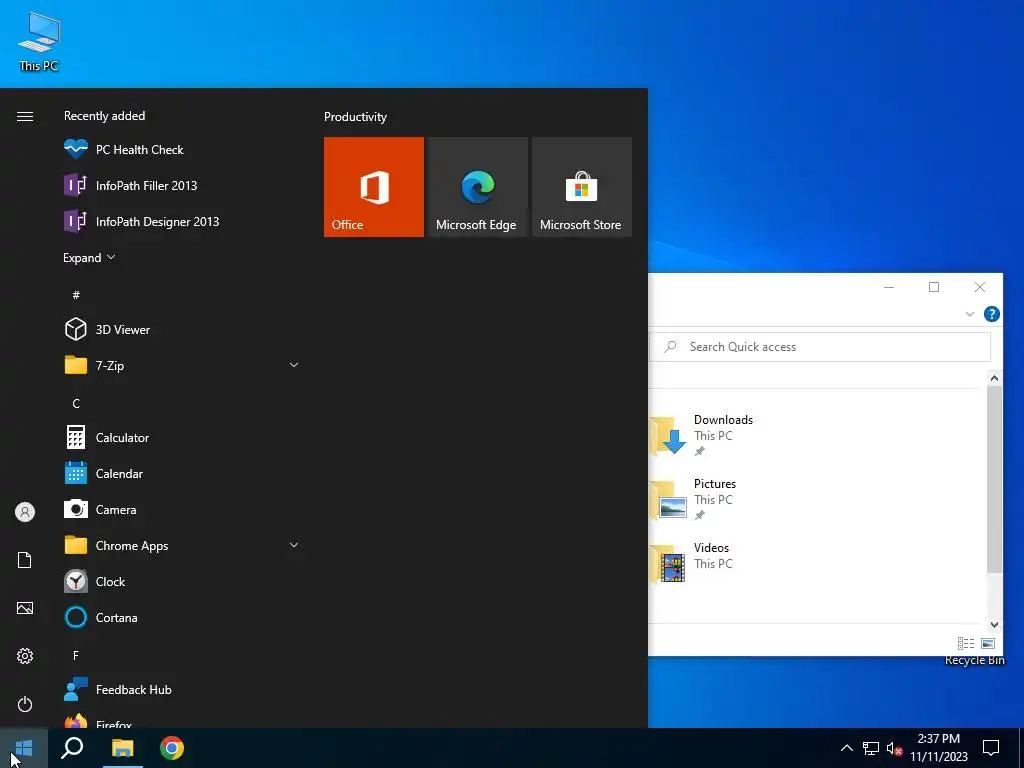Click the F letter header
Screen dimensions: 1024x768
[76, 655]
